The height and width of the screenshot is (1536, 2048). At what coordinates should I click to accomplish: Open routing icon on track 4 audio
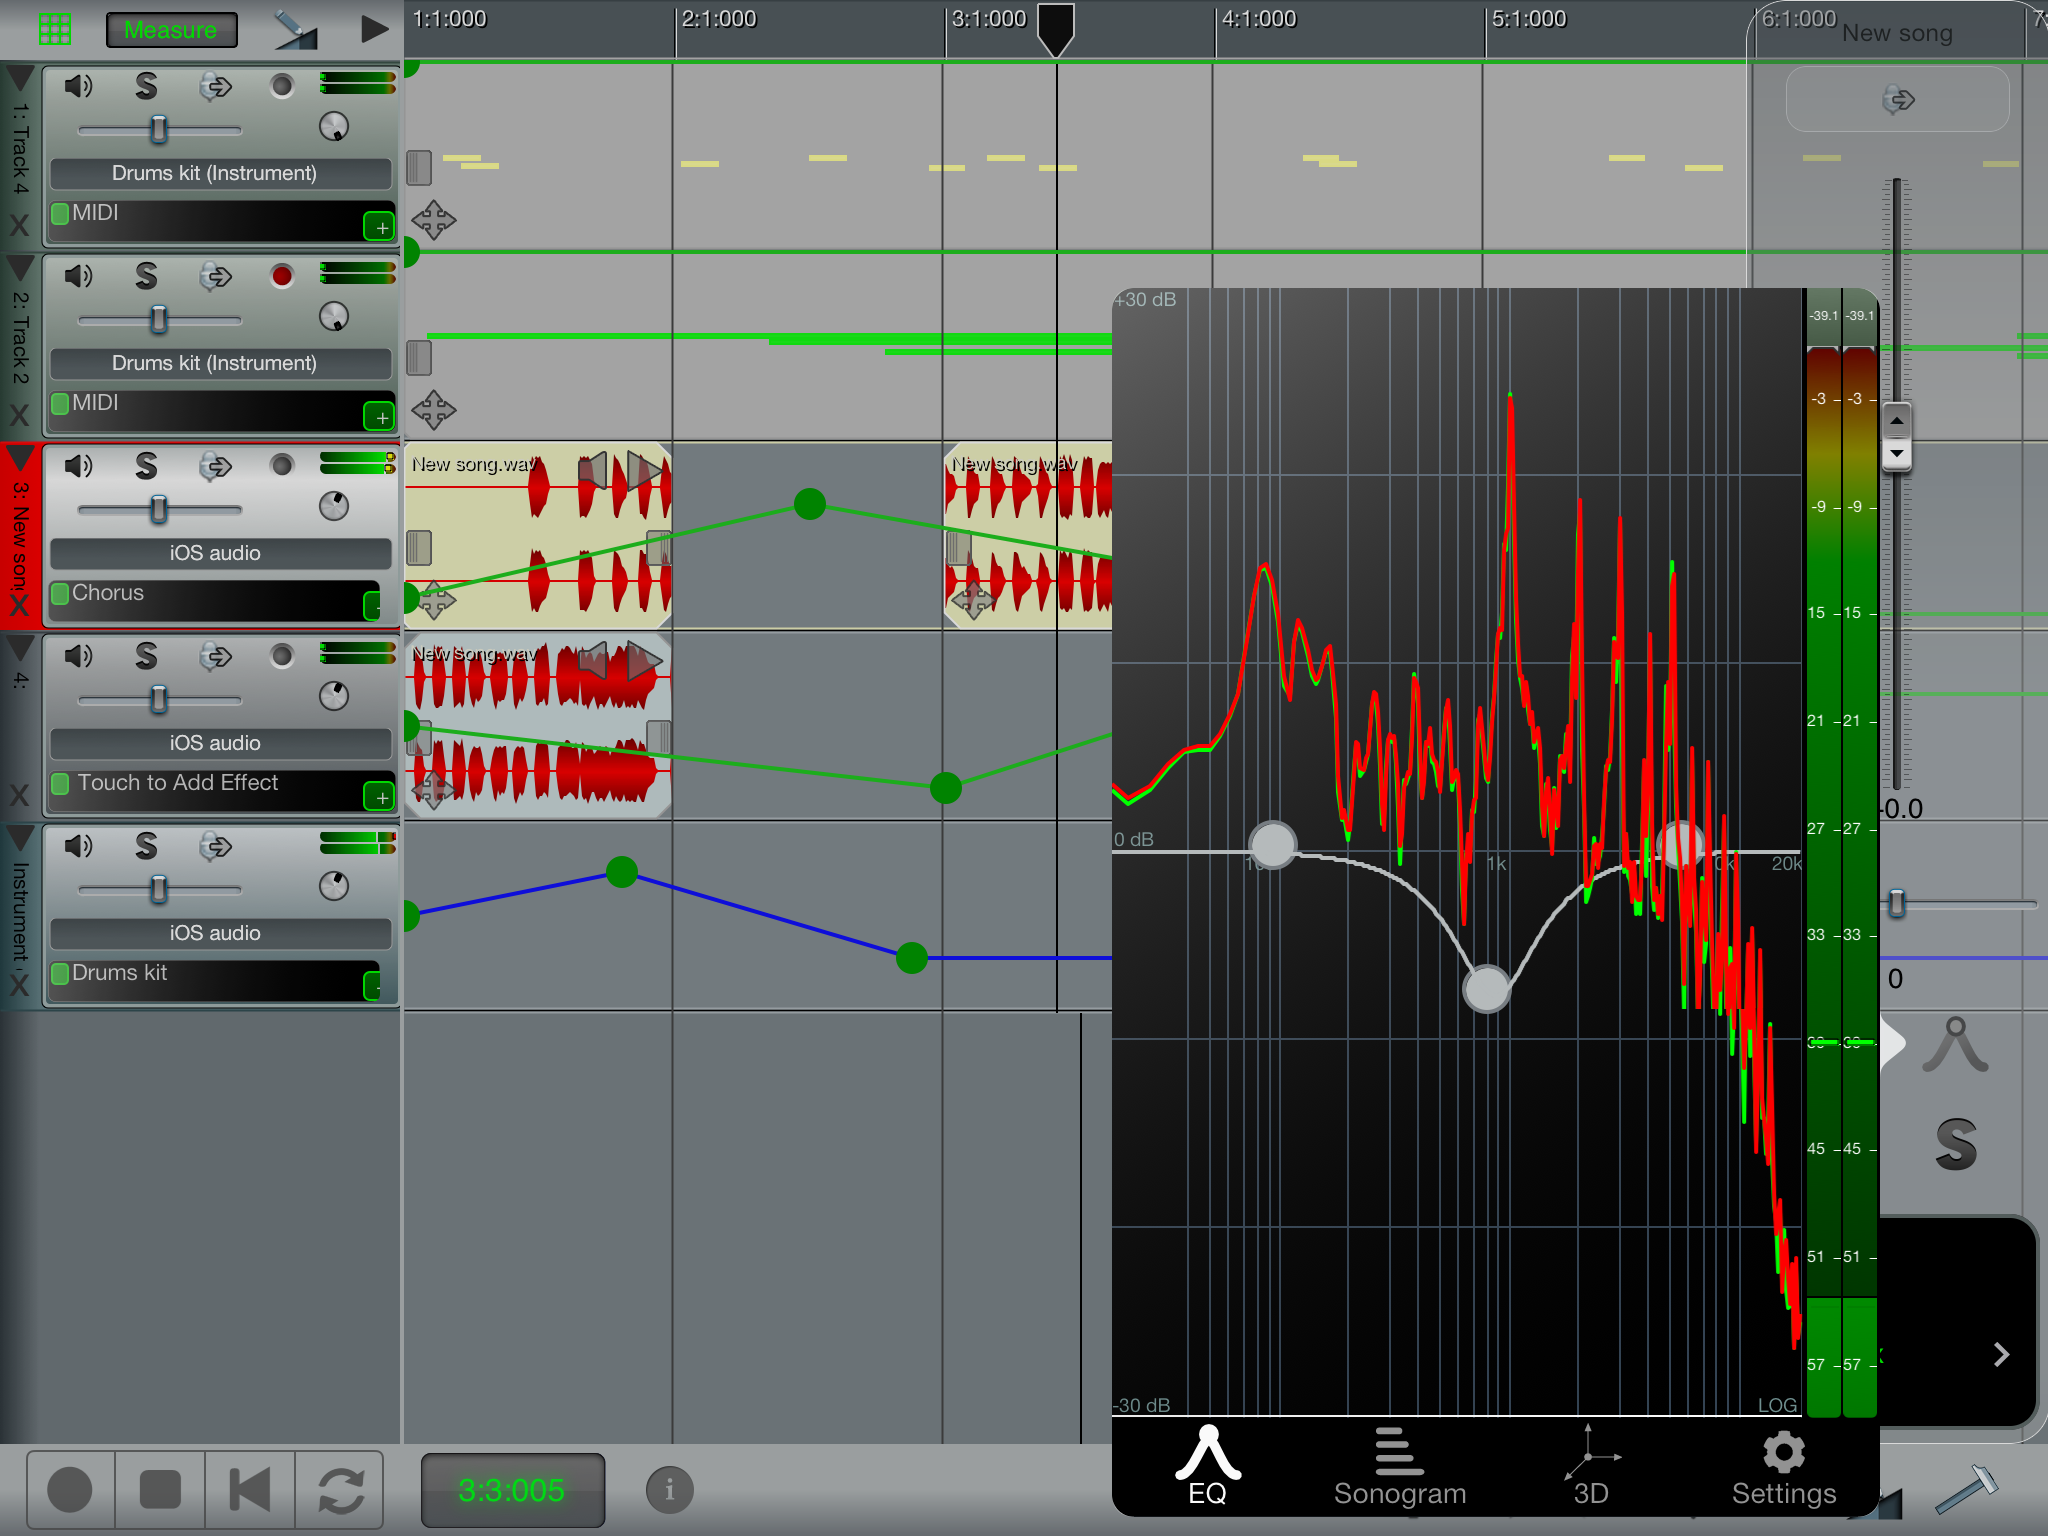[215, 657]
